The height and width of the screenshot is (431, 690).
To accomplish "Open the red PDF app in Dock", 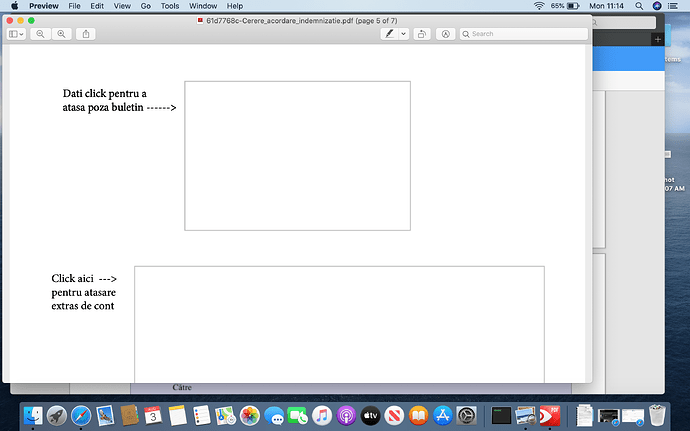I will tap(550, 415).
